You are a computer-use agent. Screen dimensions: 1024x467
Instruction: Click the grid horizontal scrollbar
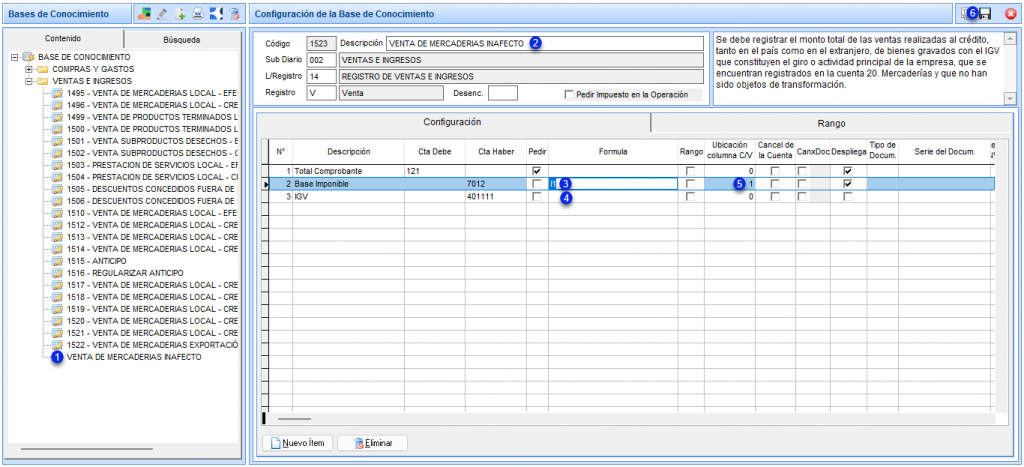point(295,418)
